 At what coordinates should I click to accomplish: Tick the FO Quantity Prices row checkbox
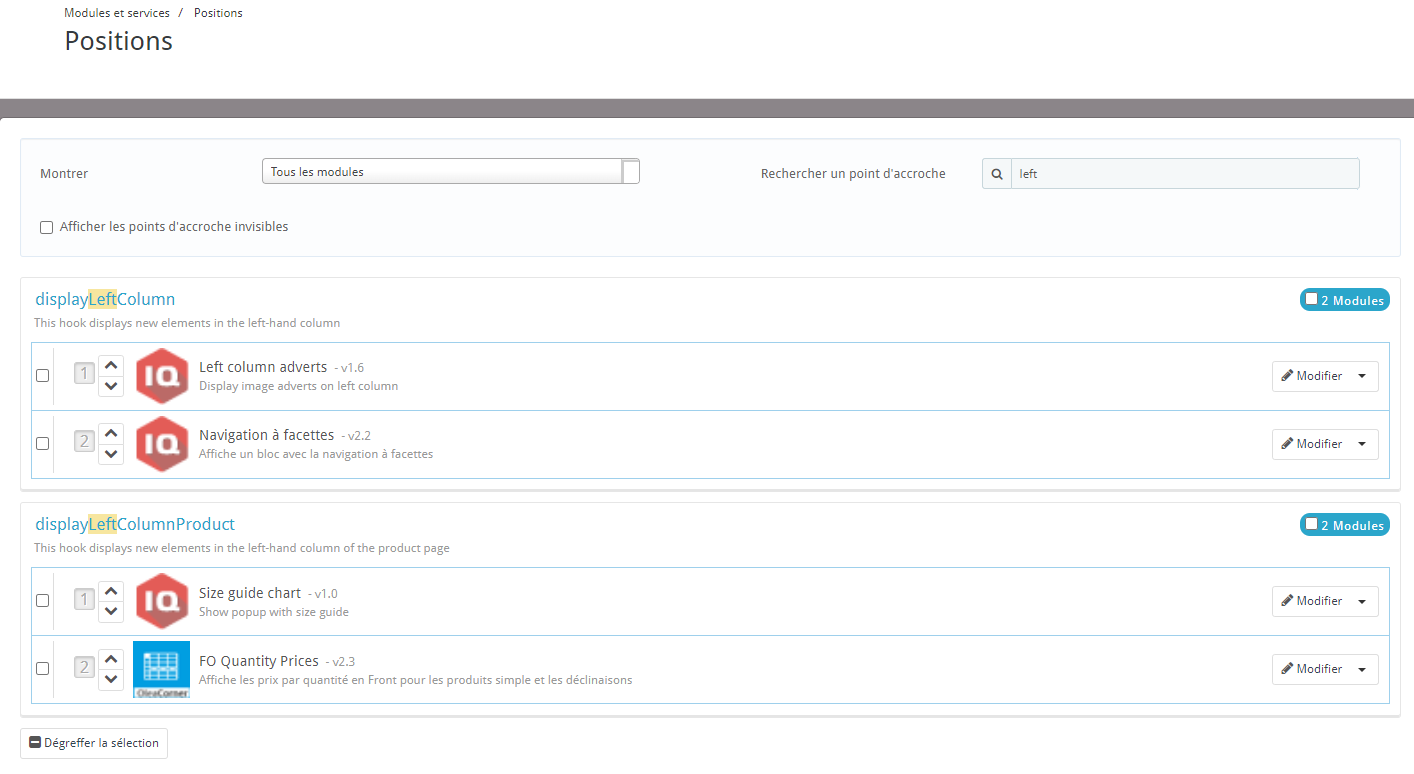pos(42,669)
